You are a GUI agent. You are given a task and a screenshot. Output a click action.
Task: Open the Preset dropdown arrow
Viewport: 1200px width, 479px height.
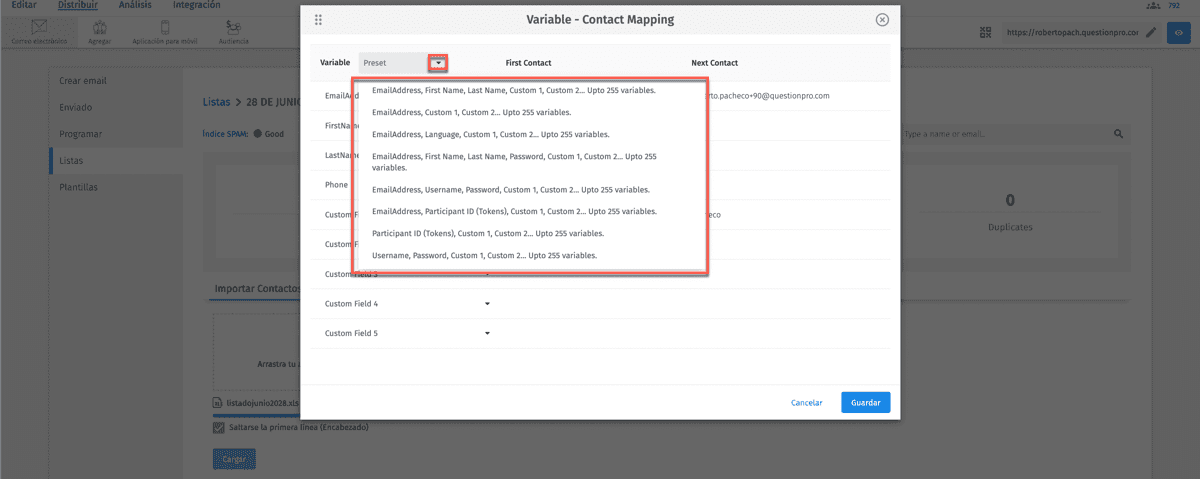[x=438, y=63]
